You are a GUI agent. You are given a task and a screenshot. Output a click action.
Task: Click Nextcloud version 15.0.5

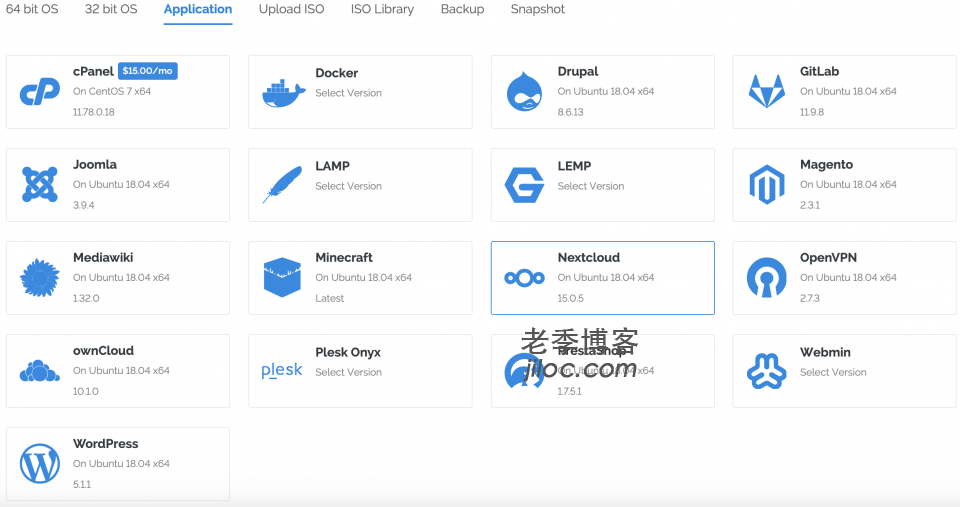pyautogui.click(x=571, y=298)
